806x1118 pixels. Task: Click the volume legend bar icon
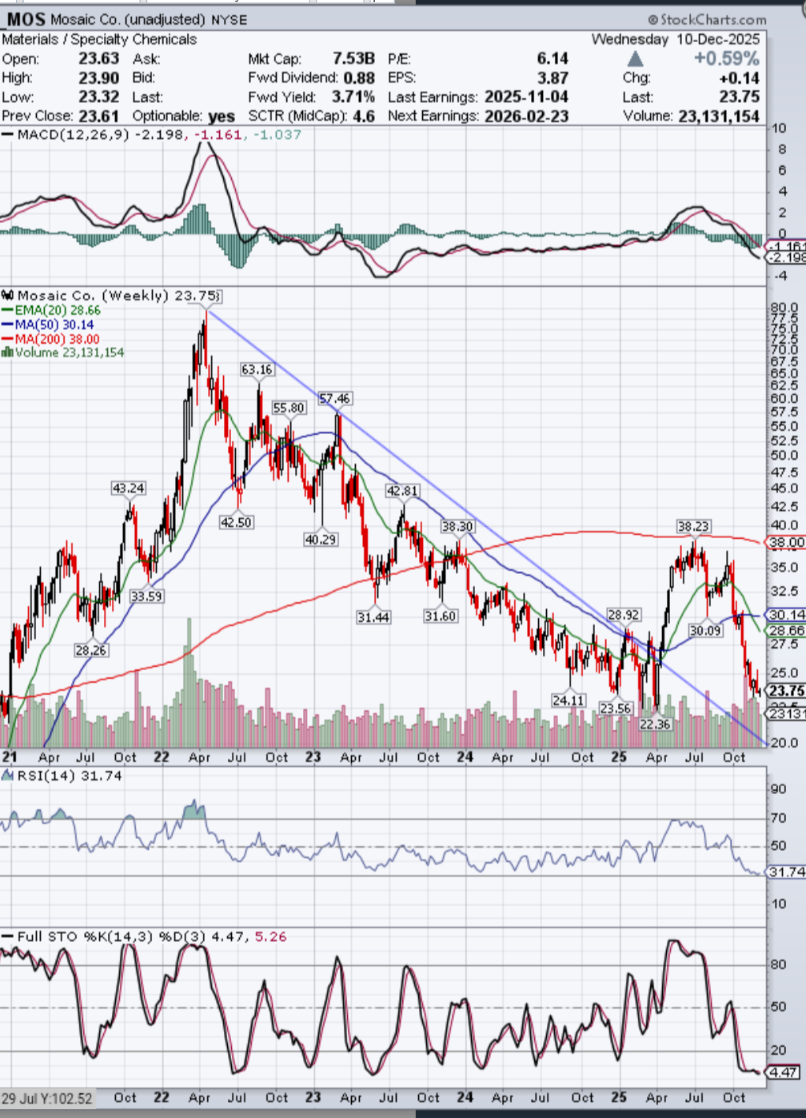7,352
